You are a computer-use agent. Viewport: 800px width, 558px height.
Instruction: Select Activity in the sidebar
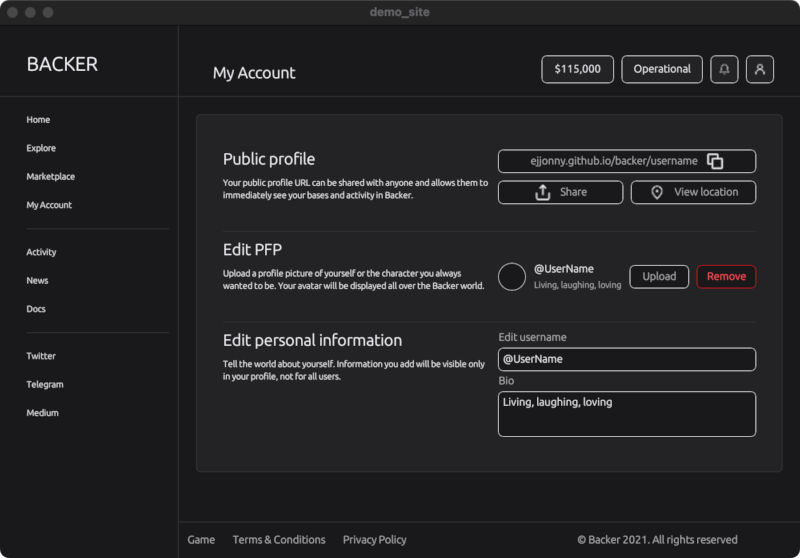click(41, 252)
